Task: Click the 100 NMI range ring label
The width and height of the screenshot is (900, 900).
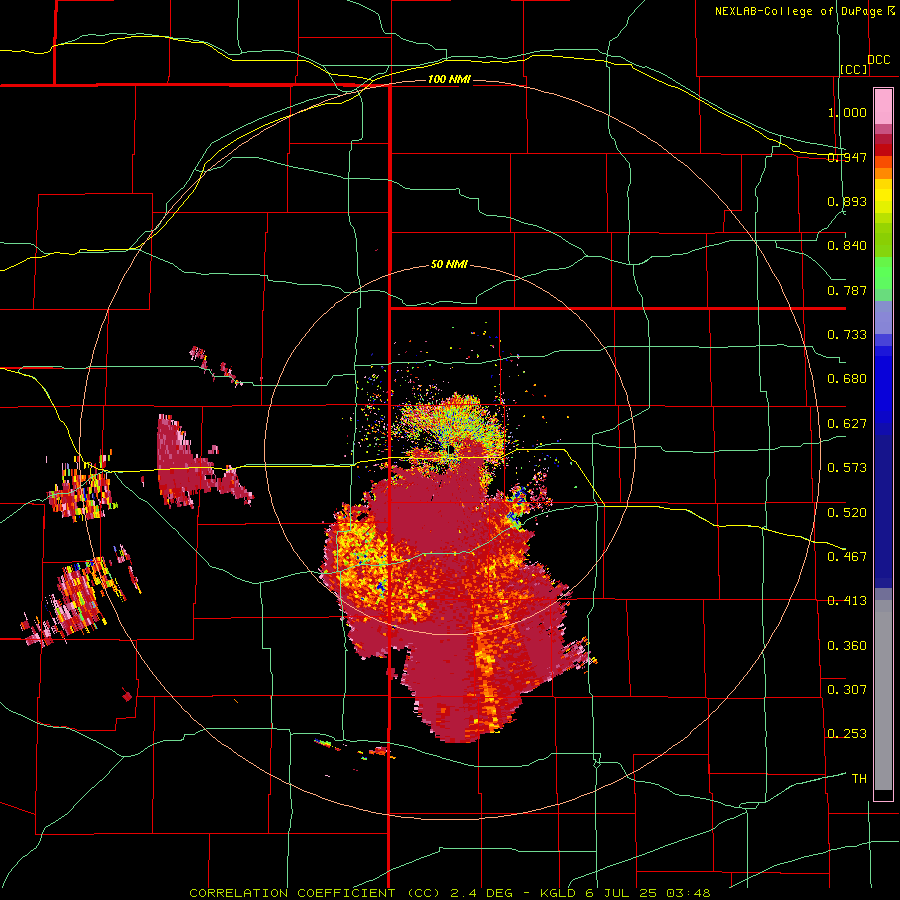Action: [449, 79]
